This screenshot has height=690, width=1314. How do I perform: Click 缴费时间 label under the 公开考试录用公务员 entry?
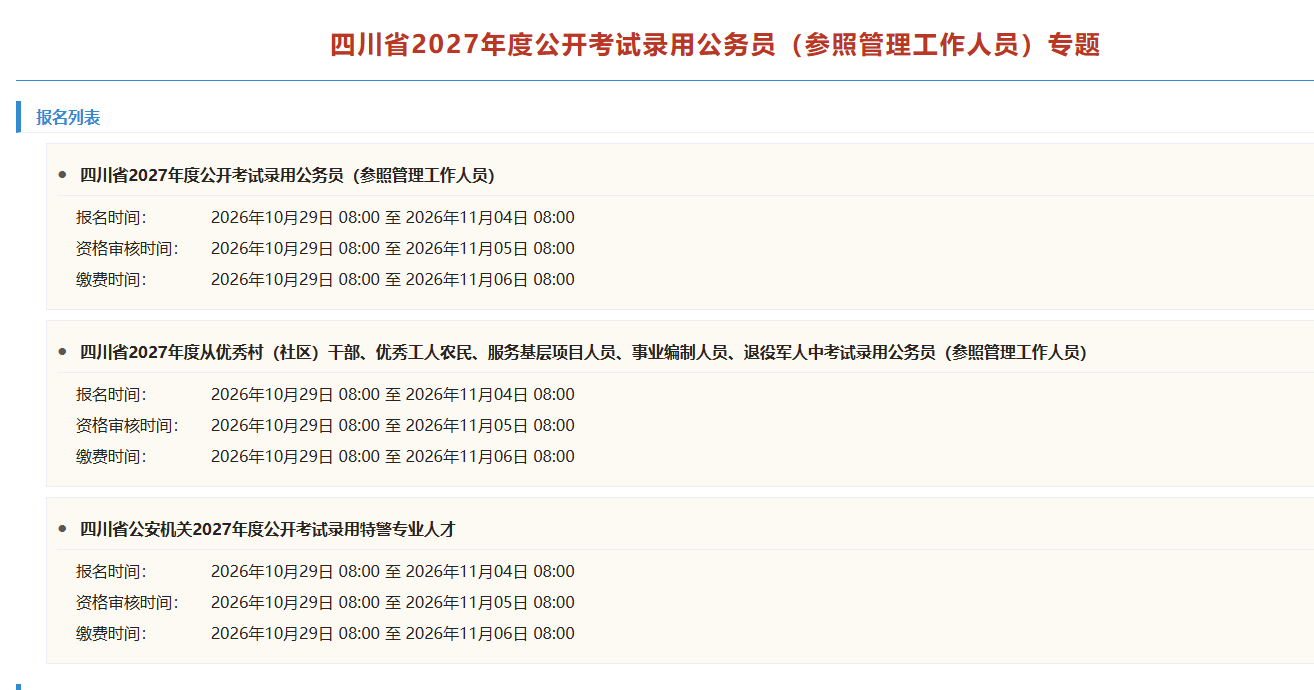pyautogui.click(x=111, y=280)
